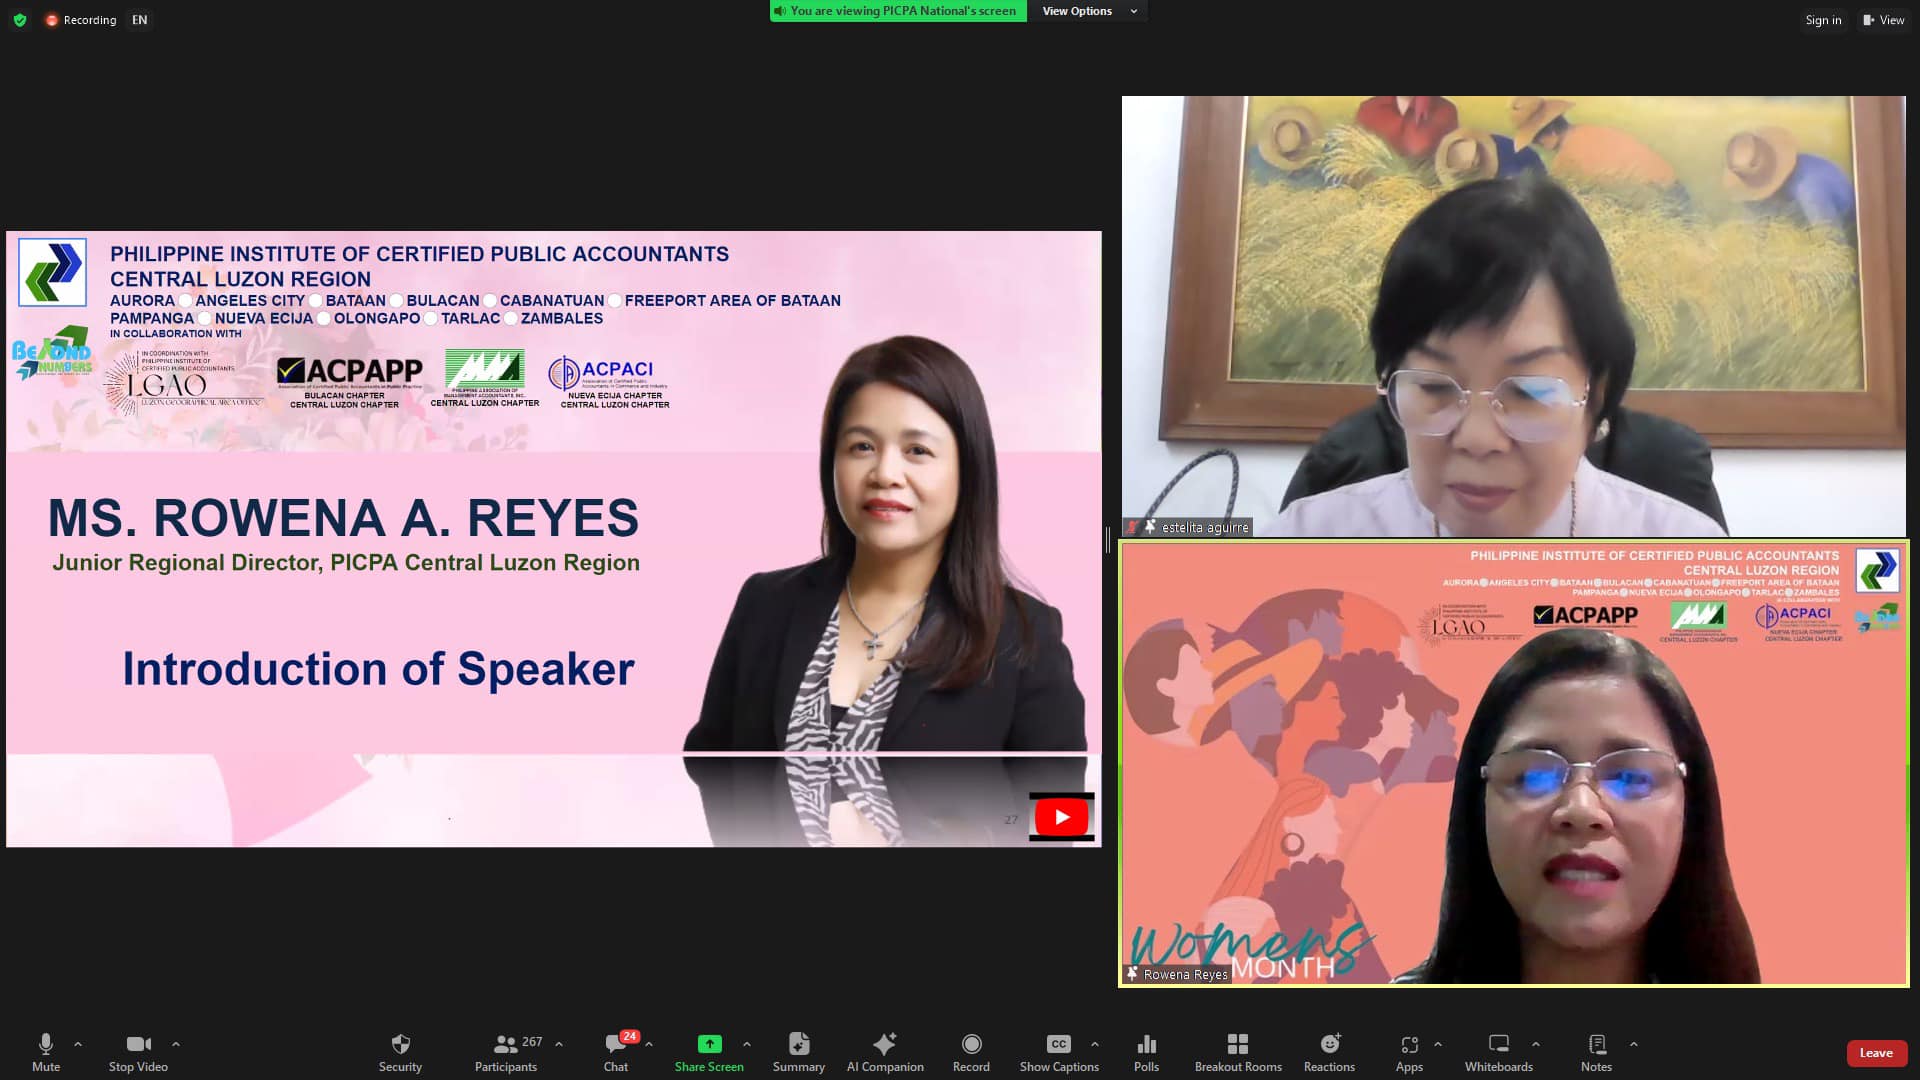Image resolution: width=1920 pixels, height=1080 pixels.
Task: Click the panel divider handle beside shared screen
Action: tap(1108, 541)
